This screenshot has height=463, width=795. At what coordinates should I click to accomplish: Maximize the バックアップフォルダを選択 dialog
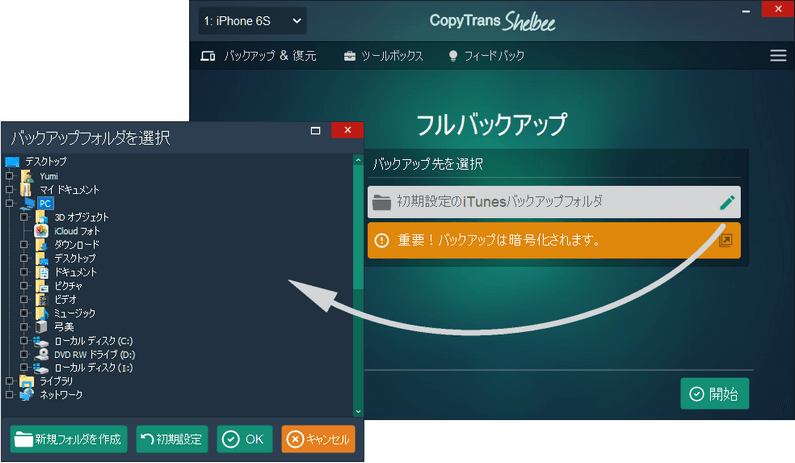pos(315,130)
